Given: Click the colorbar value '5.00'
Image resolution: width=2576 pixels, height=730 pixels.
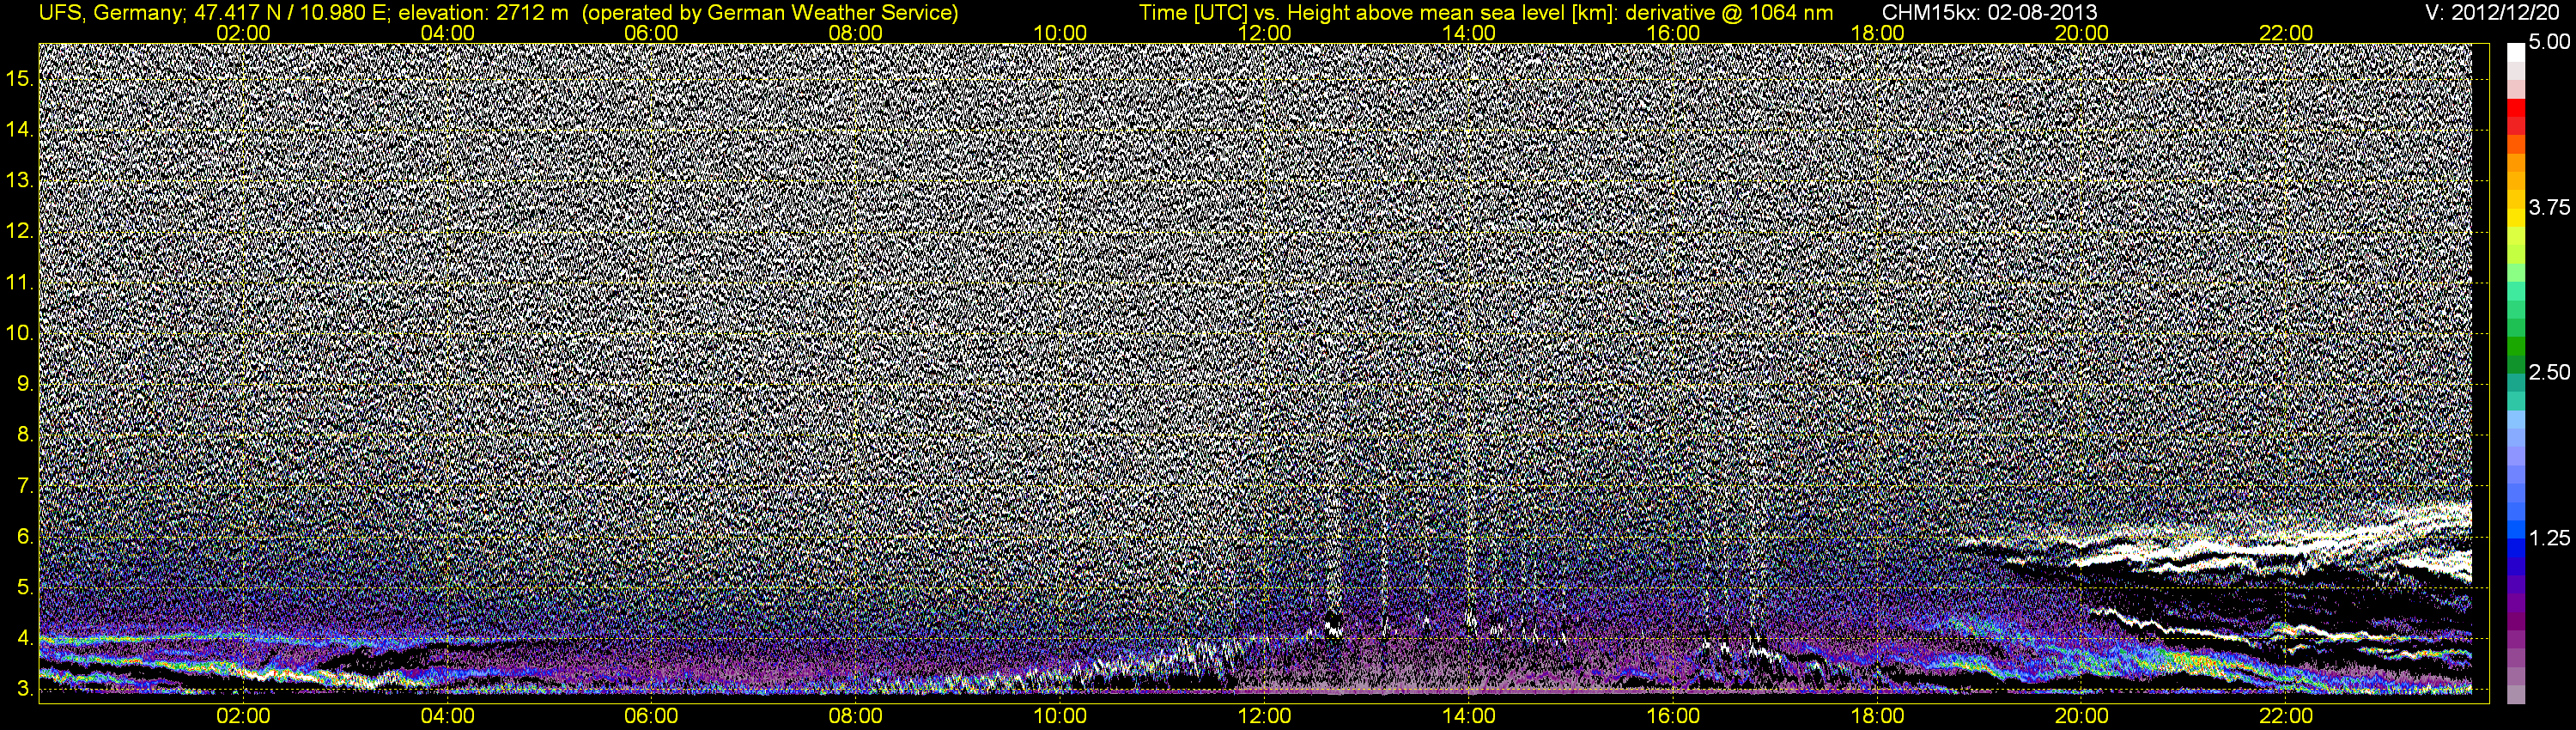Looking at the screenshot, I should tap(2549, 43).
